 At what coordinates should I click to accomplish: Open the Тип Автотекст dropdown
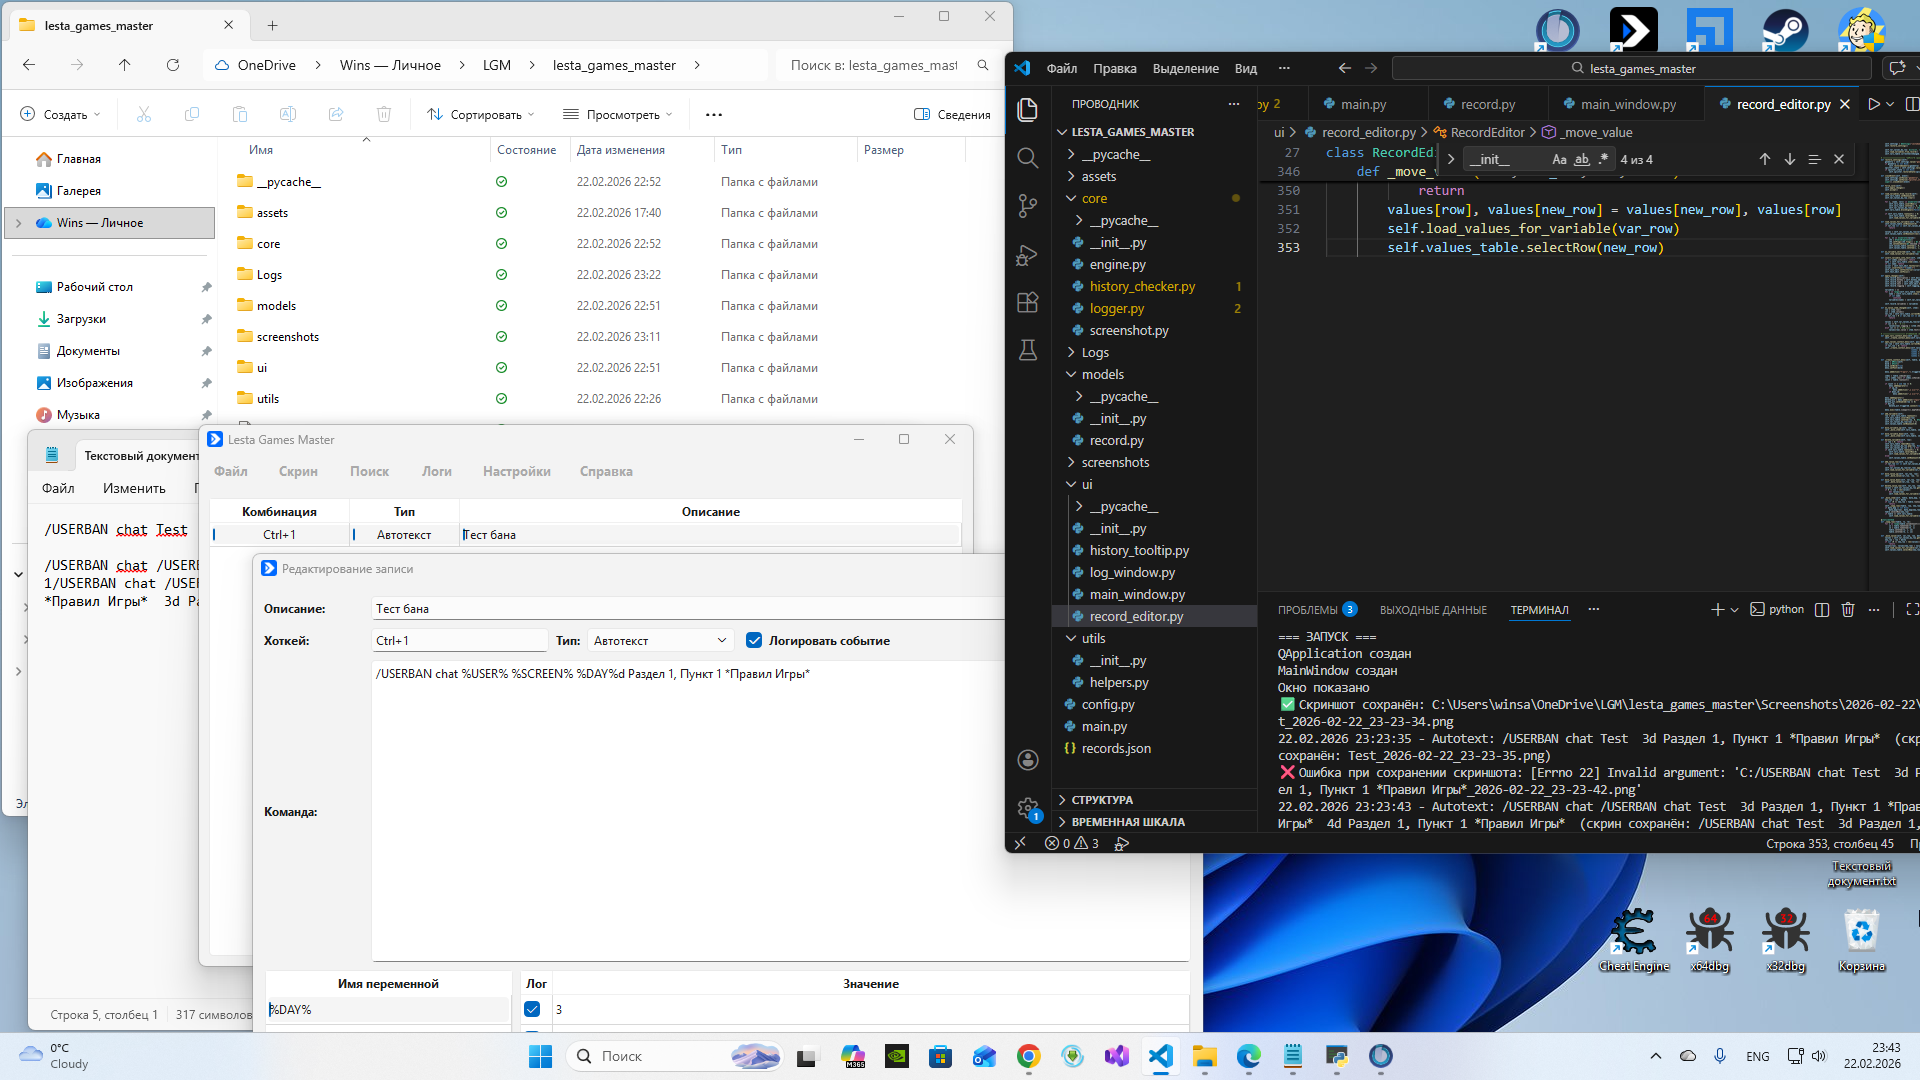(x=660, y=641)
